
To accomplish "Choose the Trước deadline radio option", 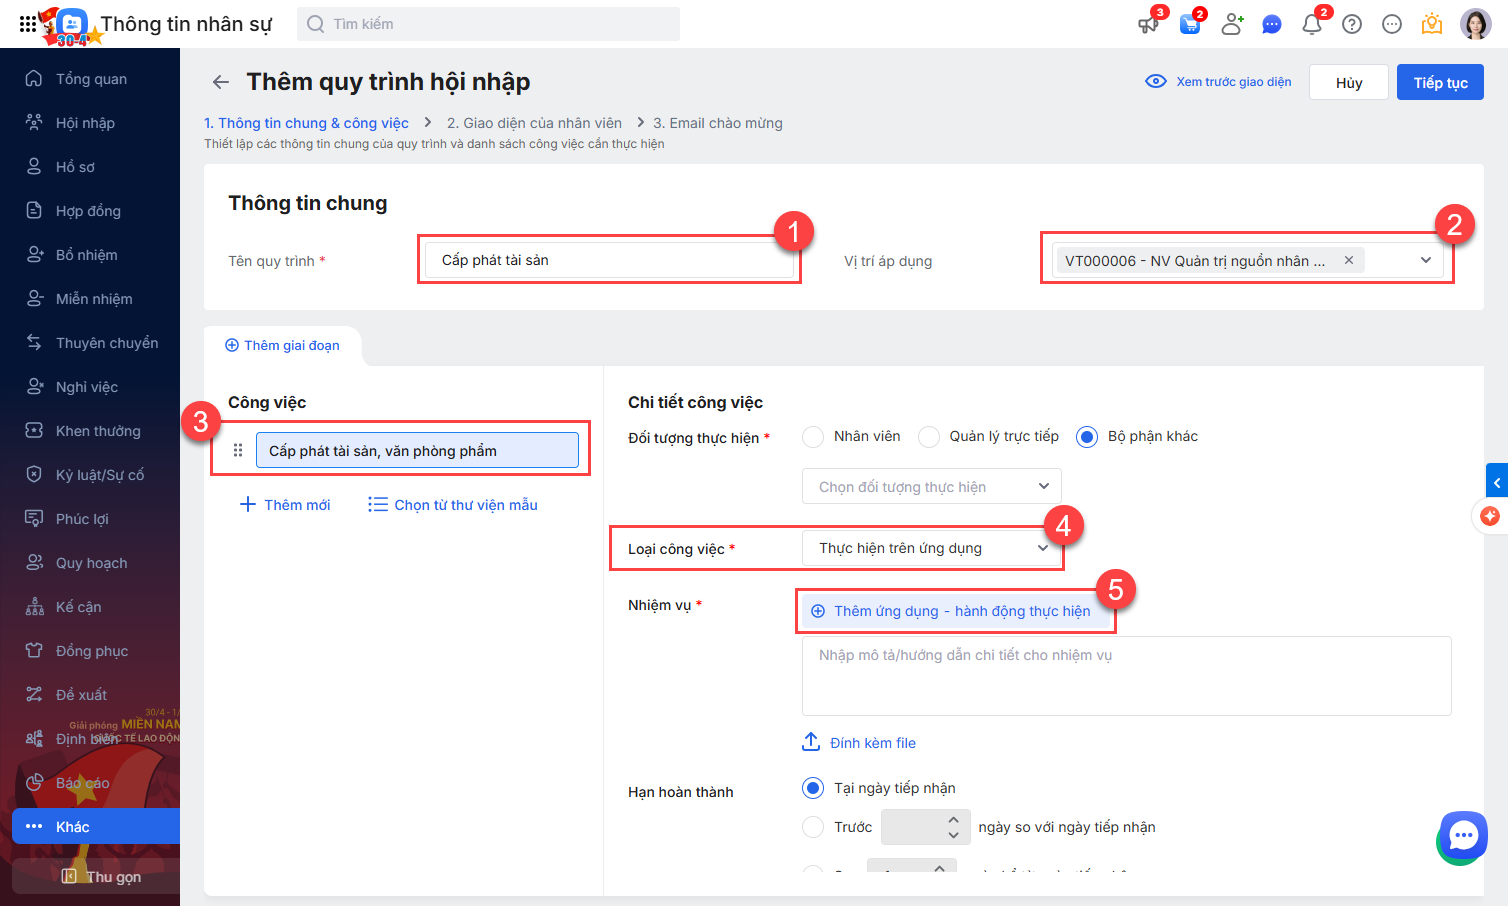I will 814,827.
